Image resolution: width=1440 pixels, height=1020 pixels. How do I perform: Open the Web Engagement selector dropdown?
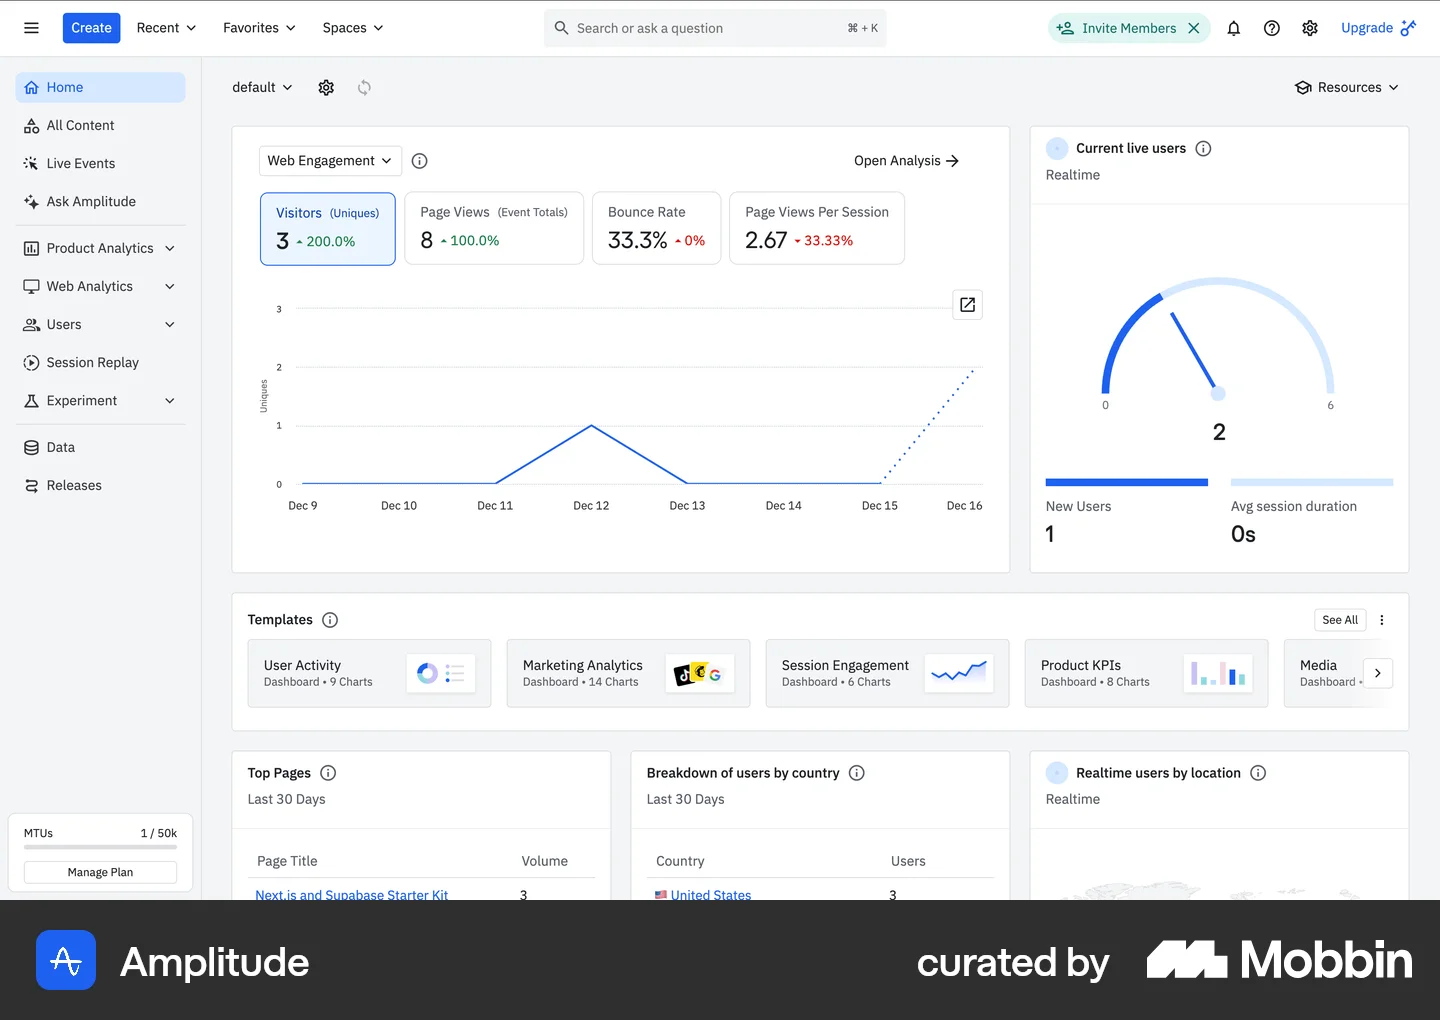(x=330, y=161)
